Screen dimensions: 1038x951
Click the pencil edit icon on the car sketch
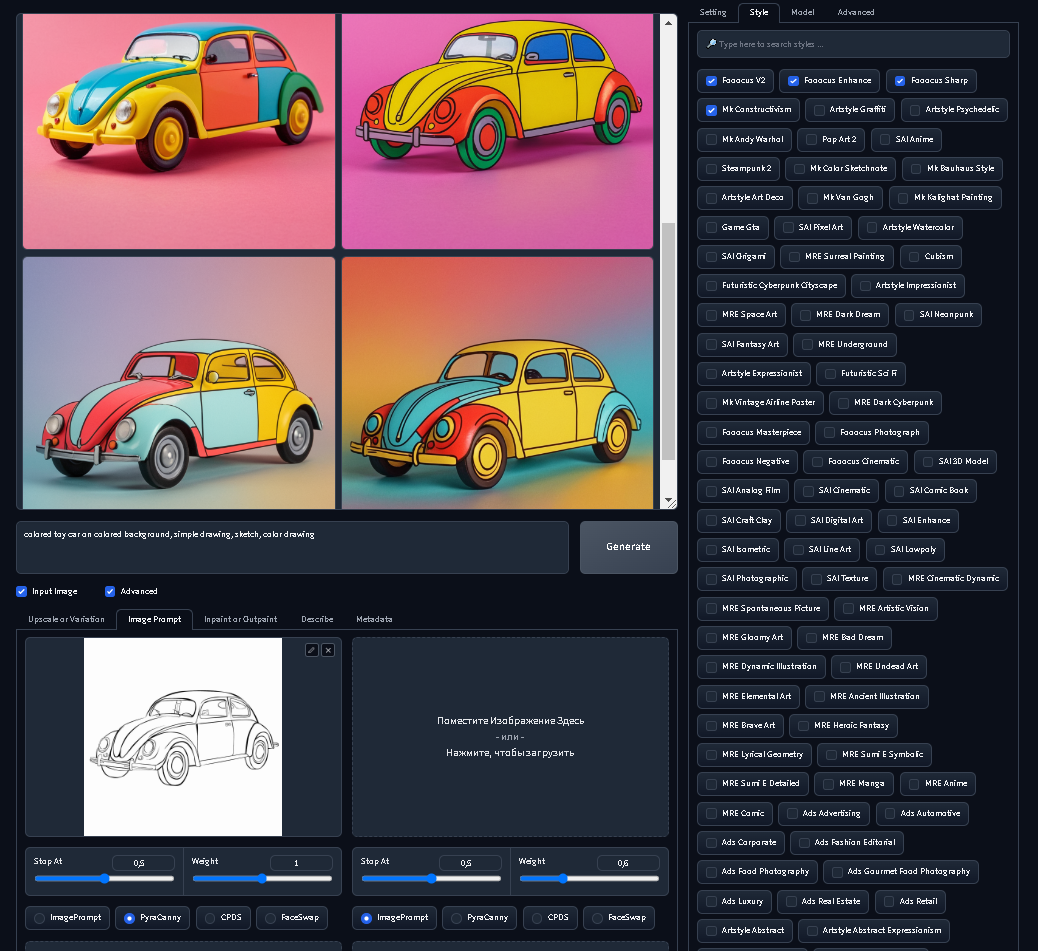click(x=312, y=650)
